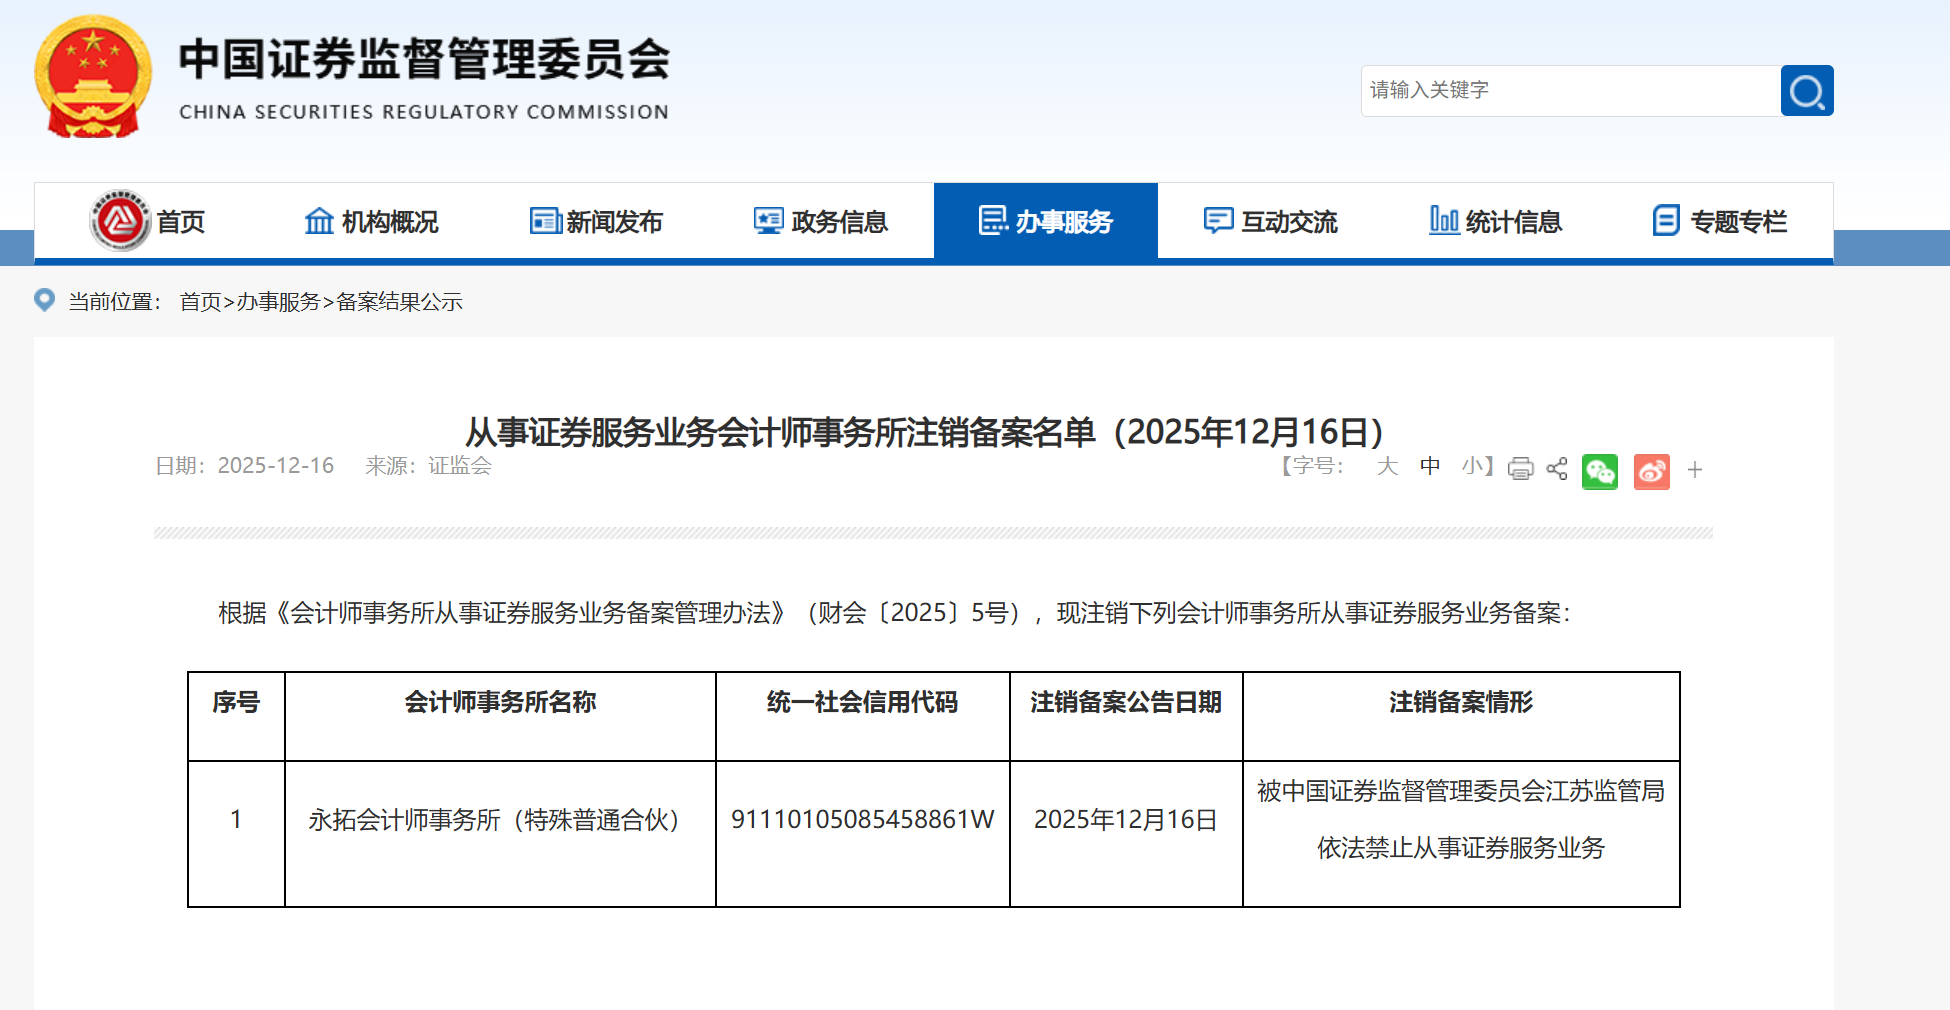Image resolution: width=1950 pixels, height=1010 pixels.
Task: Share article via Weibo icon
Action: pos(1651,470)
